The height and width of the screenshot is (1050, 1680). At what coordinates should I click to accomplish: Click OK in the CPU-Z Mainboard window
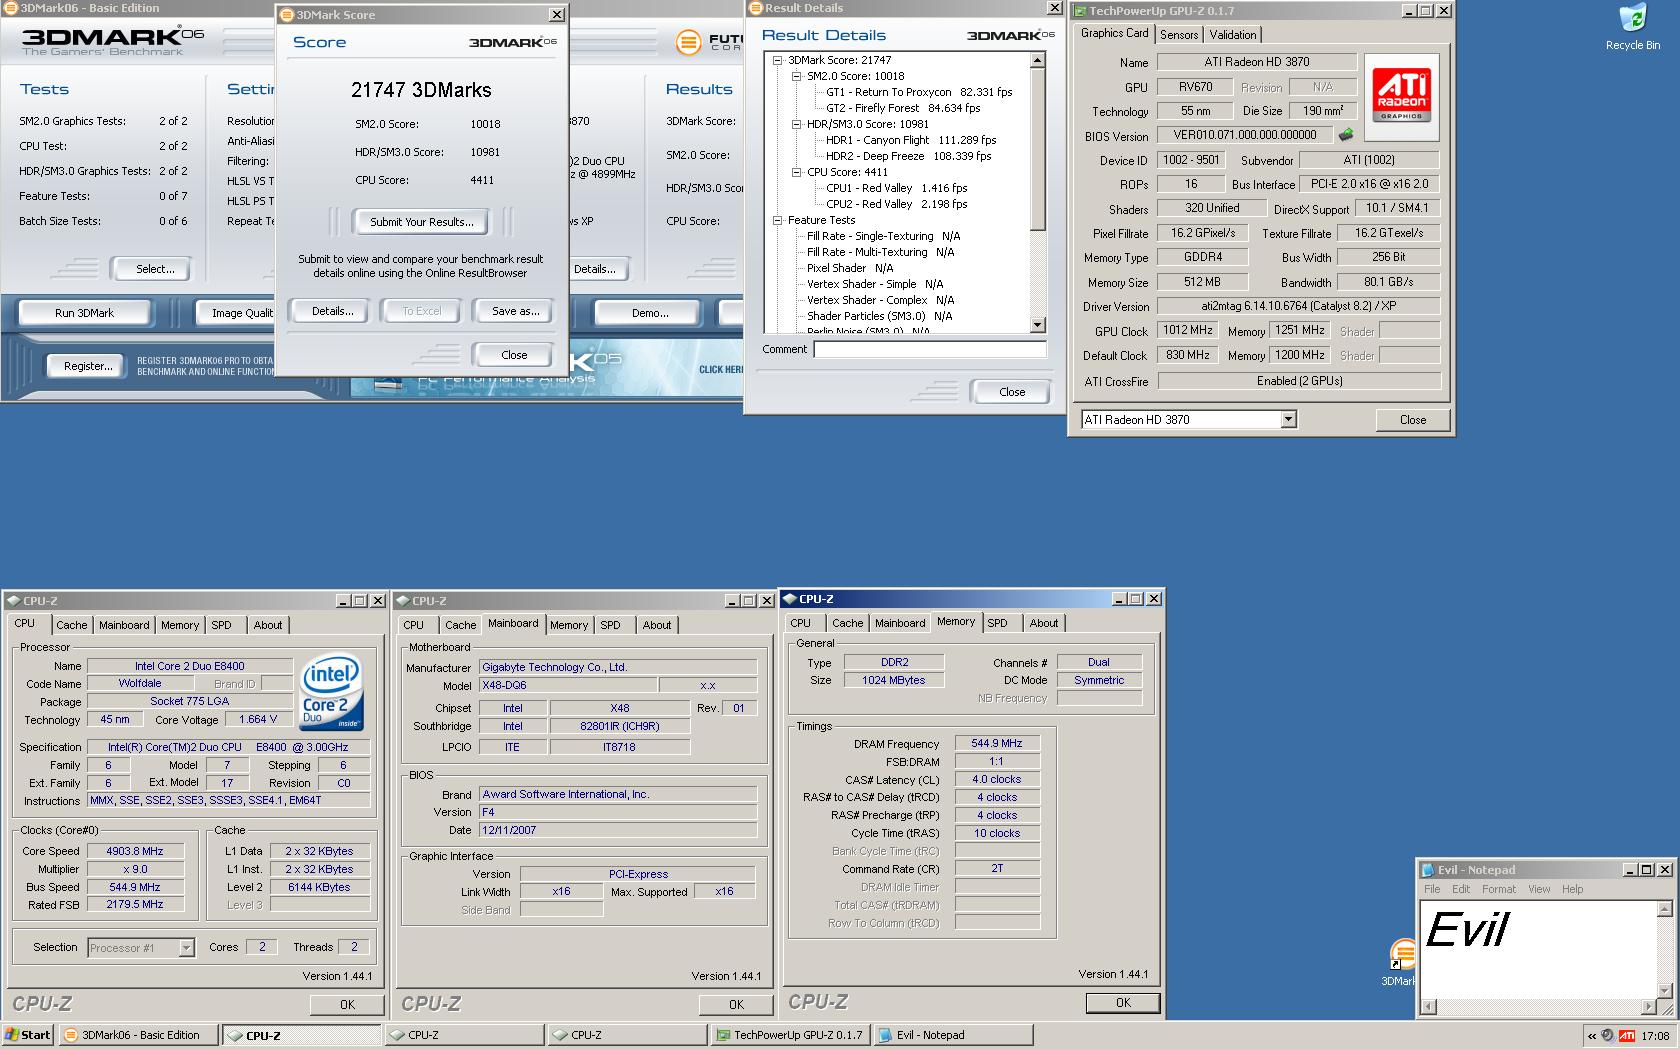(x=736, y=1005)
